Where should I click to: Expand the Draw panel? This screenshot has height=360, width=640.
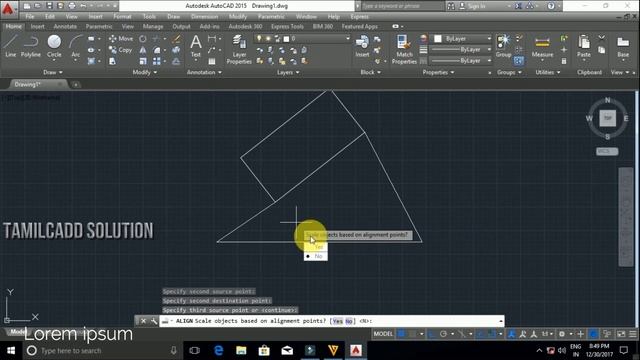53,72
